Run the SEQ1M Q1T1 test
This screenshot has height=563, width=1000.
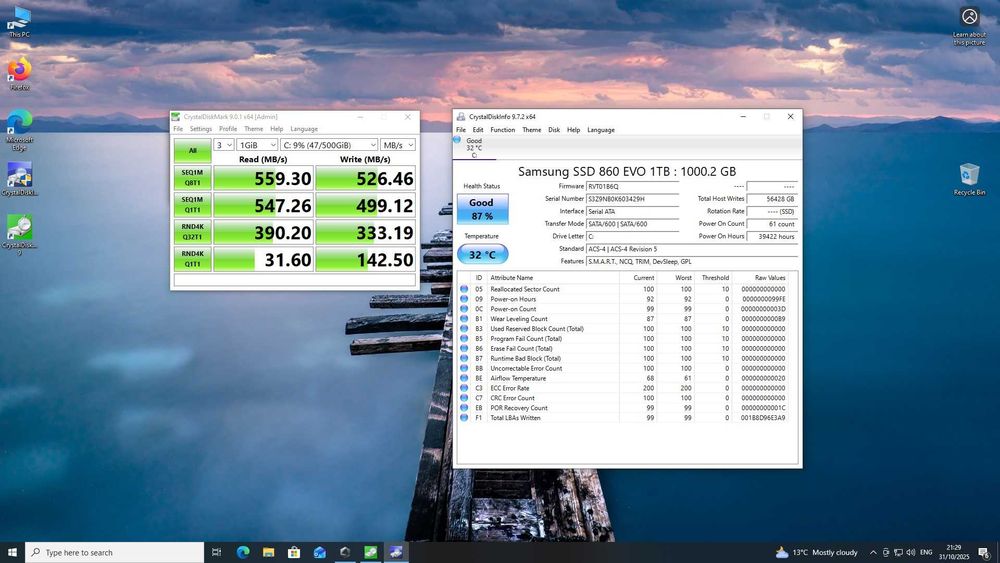[x=193, y=205]
